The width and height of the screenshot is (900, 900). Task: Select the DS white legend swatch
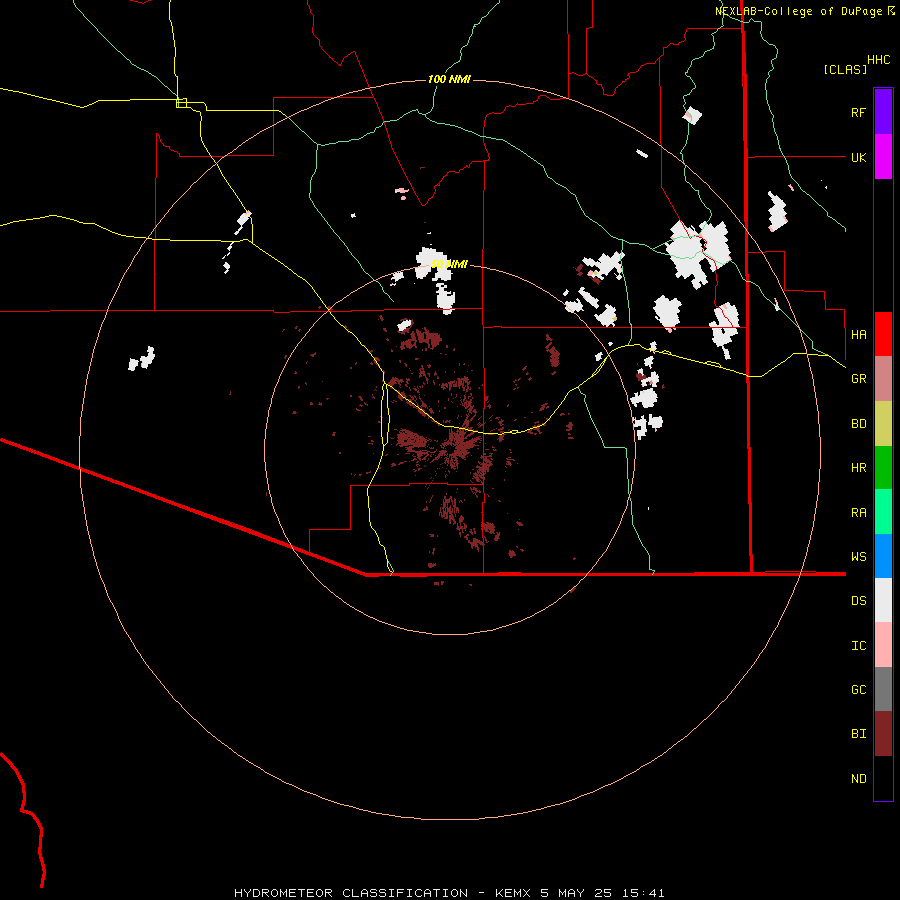883,600
